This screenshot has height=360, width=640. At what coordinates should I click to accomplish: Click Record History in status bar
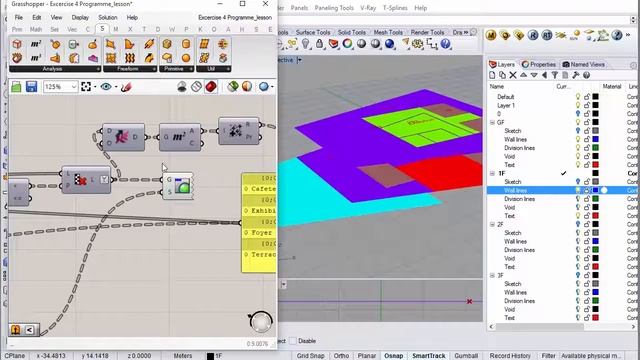tap(510, 356)
